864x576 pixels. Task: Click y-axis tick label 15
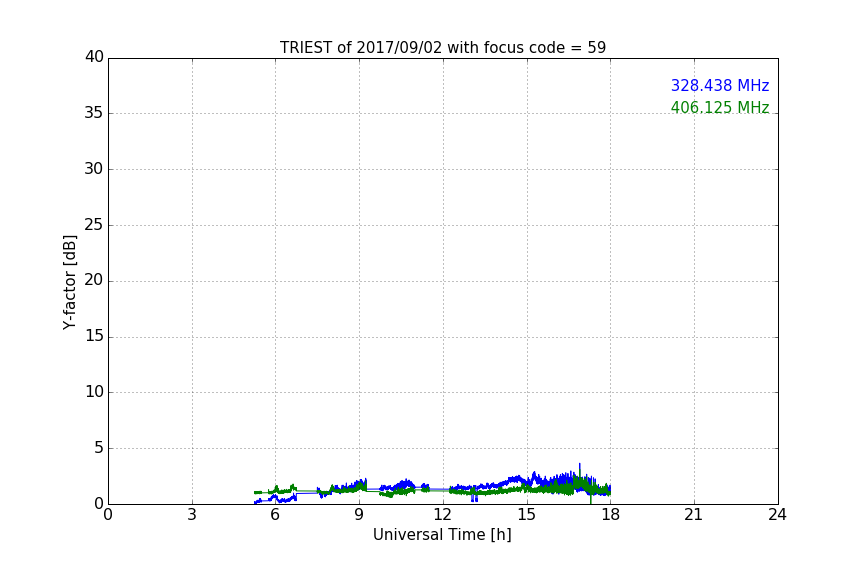pyautogui.click(x=94, y=336)
